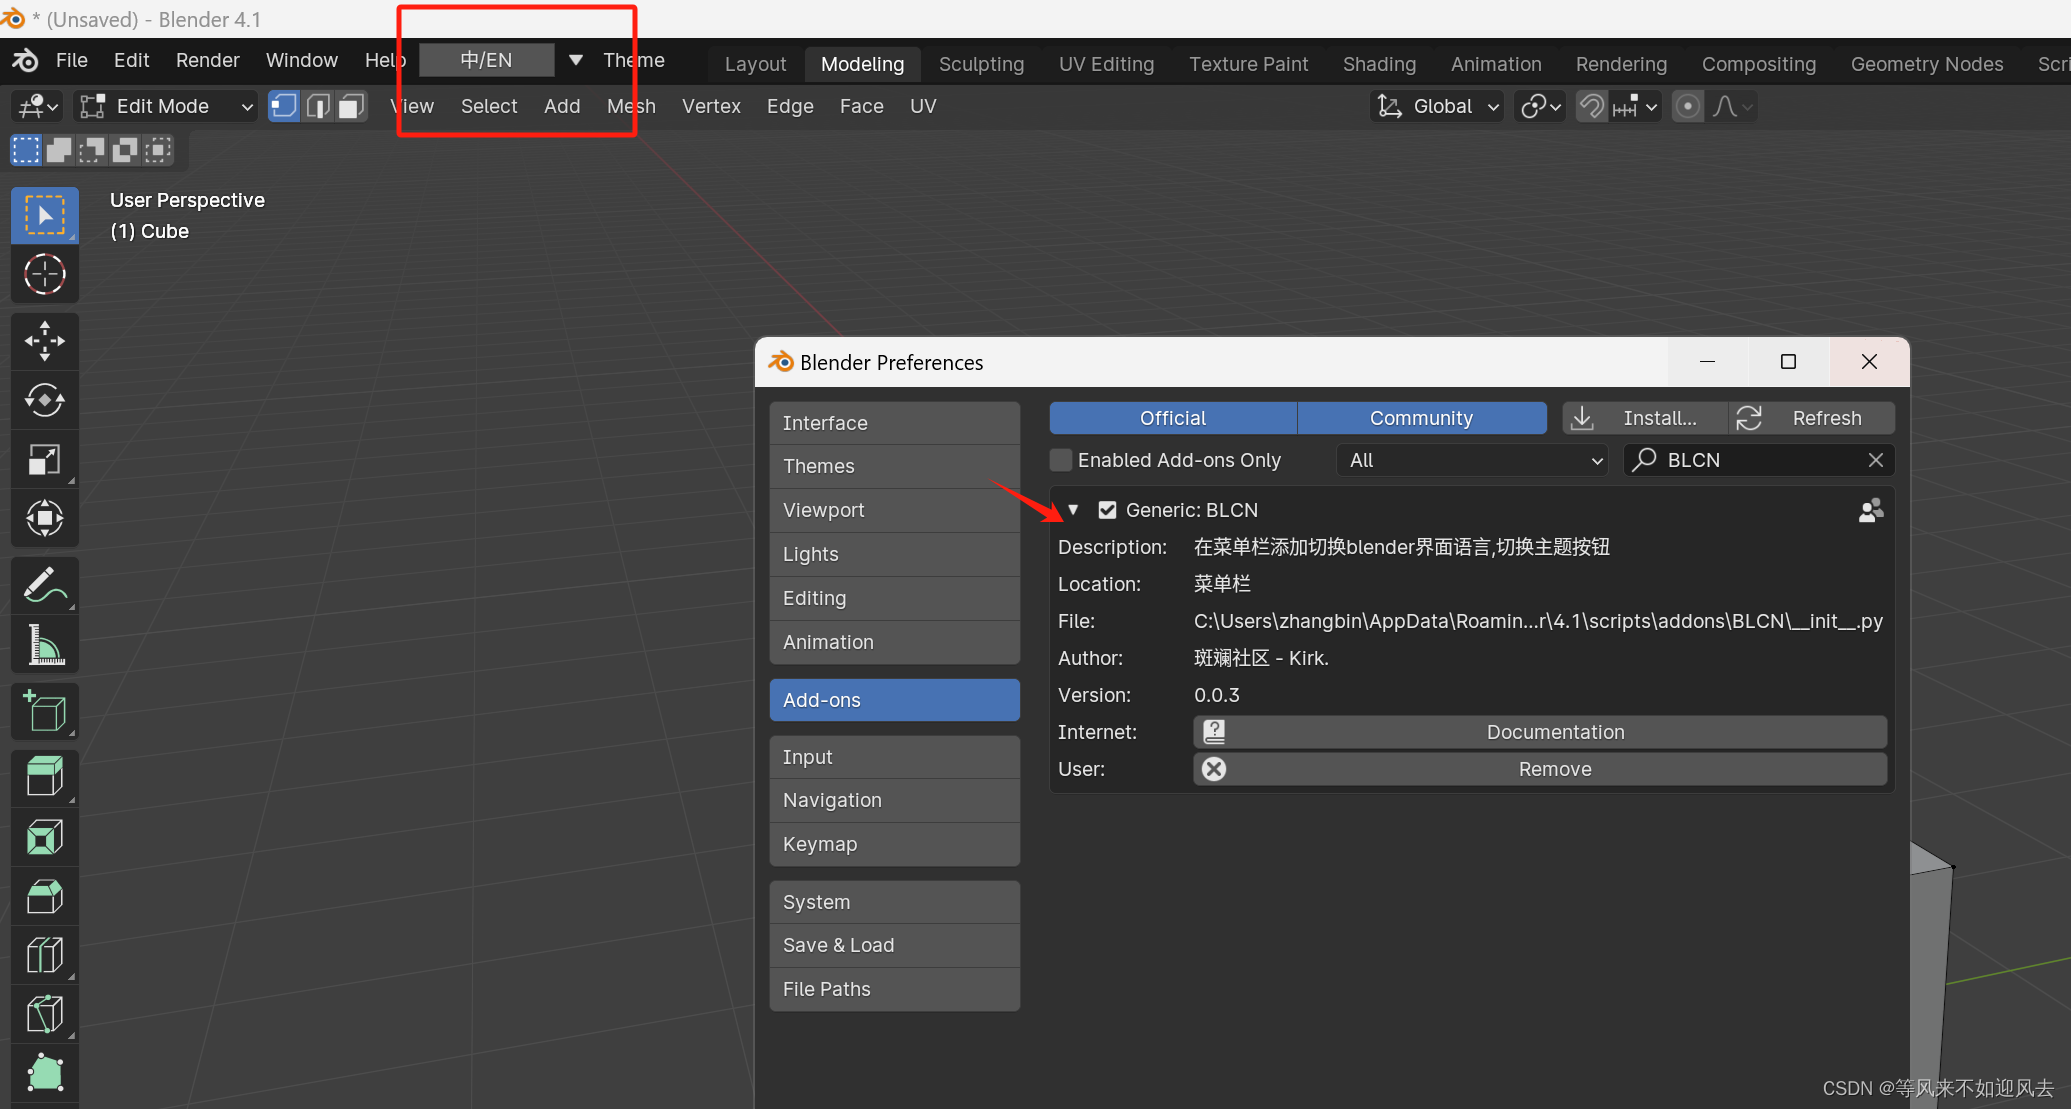Set selection mode to intersect
2071x1109 pixels.
(158, 150)
